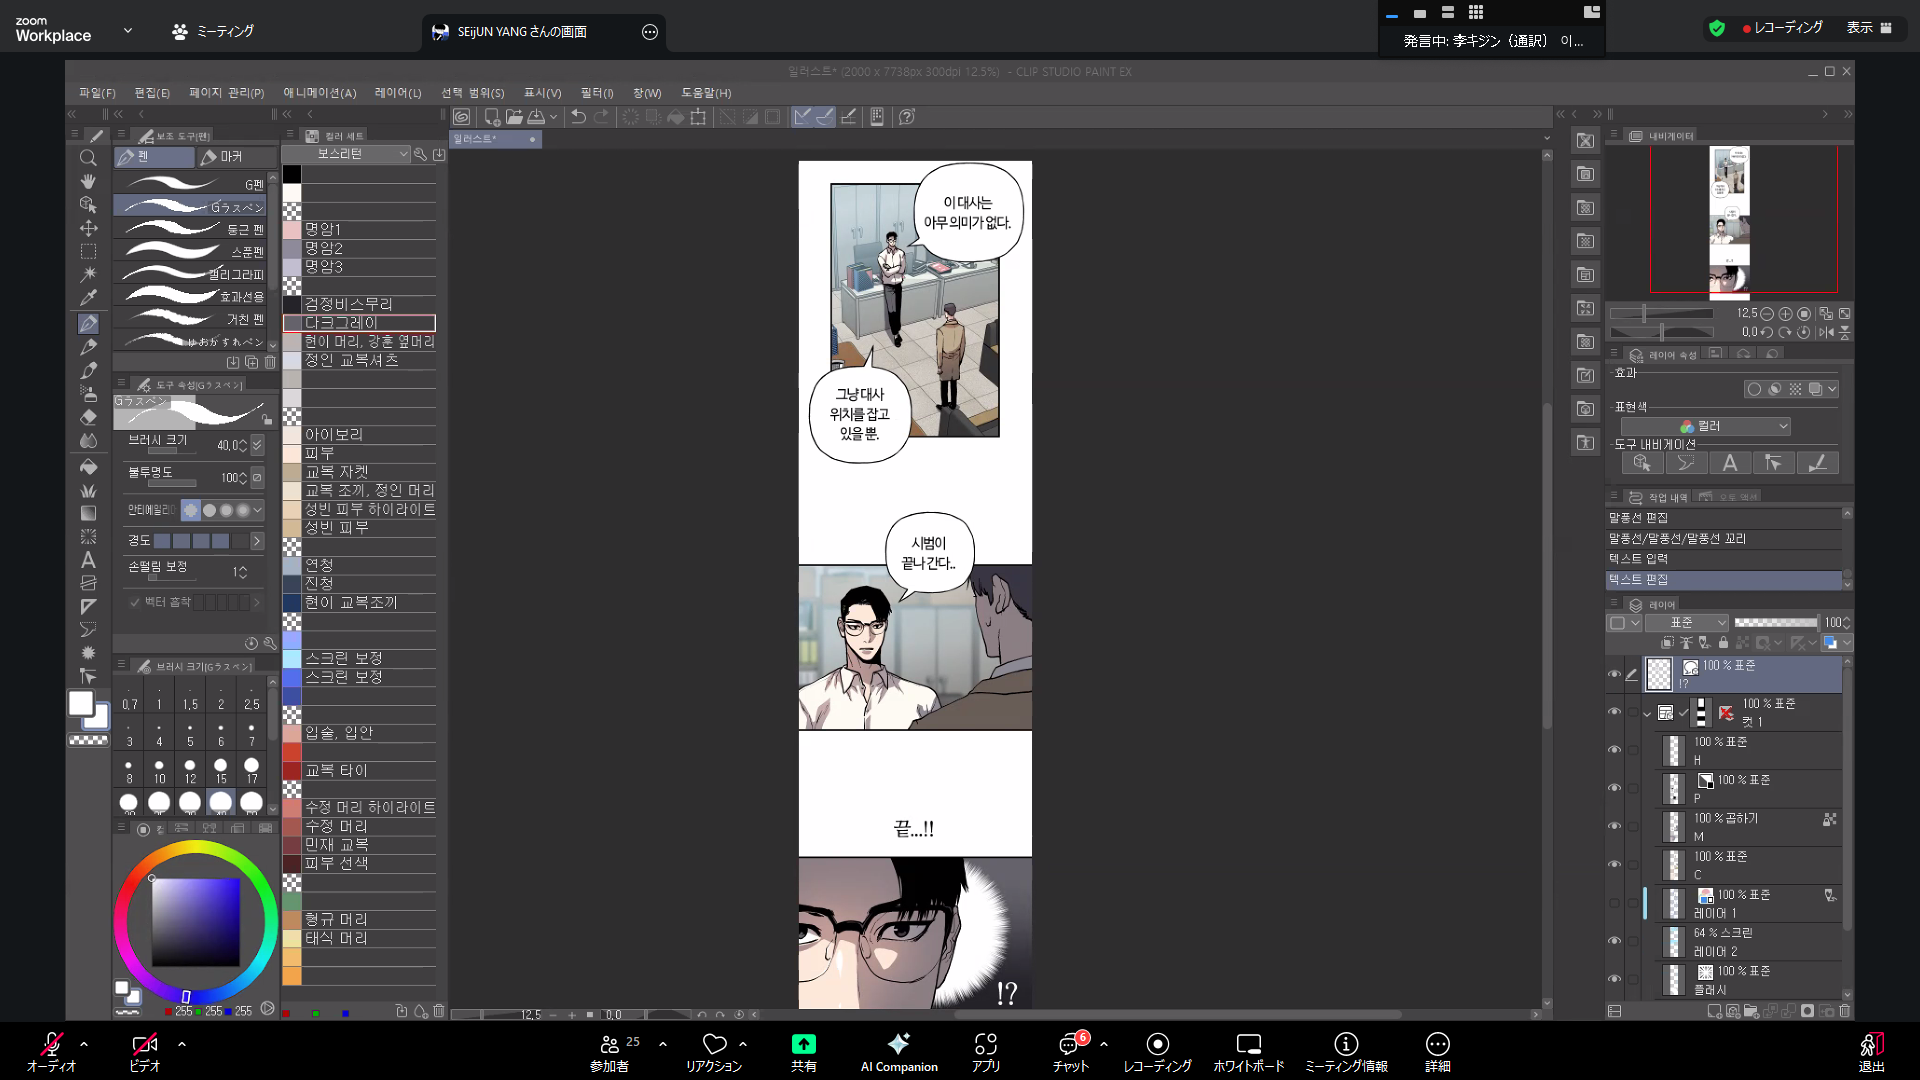Pick the 다크그레이 color swatch

click(x=292, y=323)
